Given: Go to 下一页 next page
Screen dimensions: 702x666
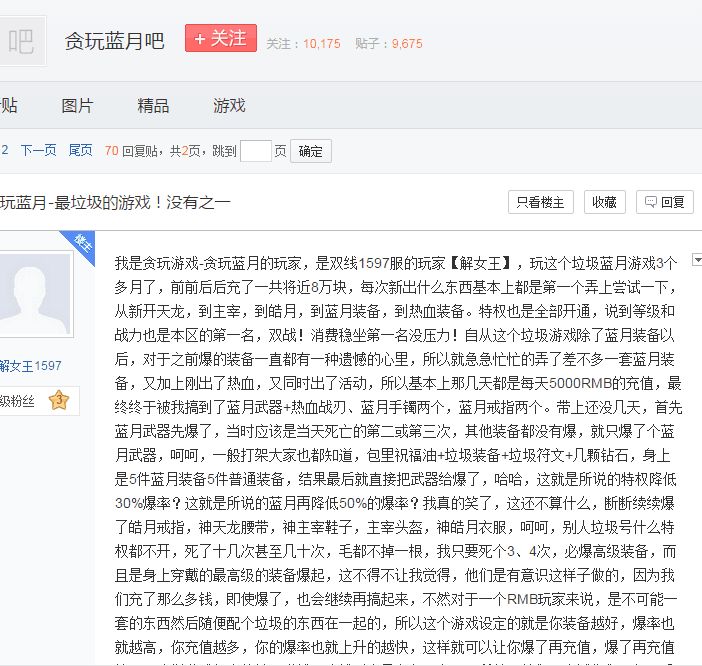Looking at the screenshot, I should (39, 150).
